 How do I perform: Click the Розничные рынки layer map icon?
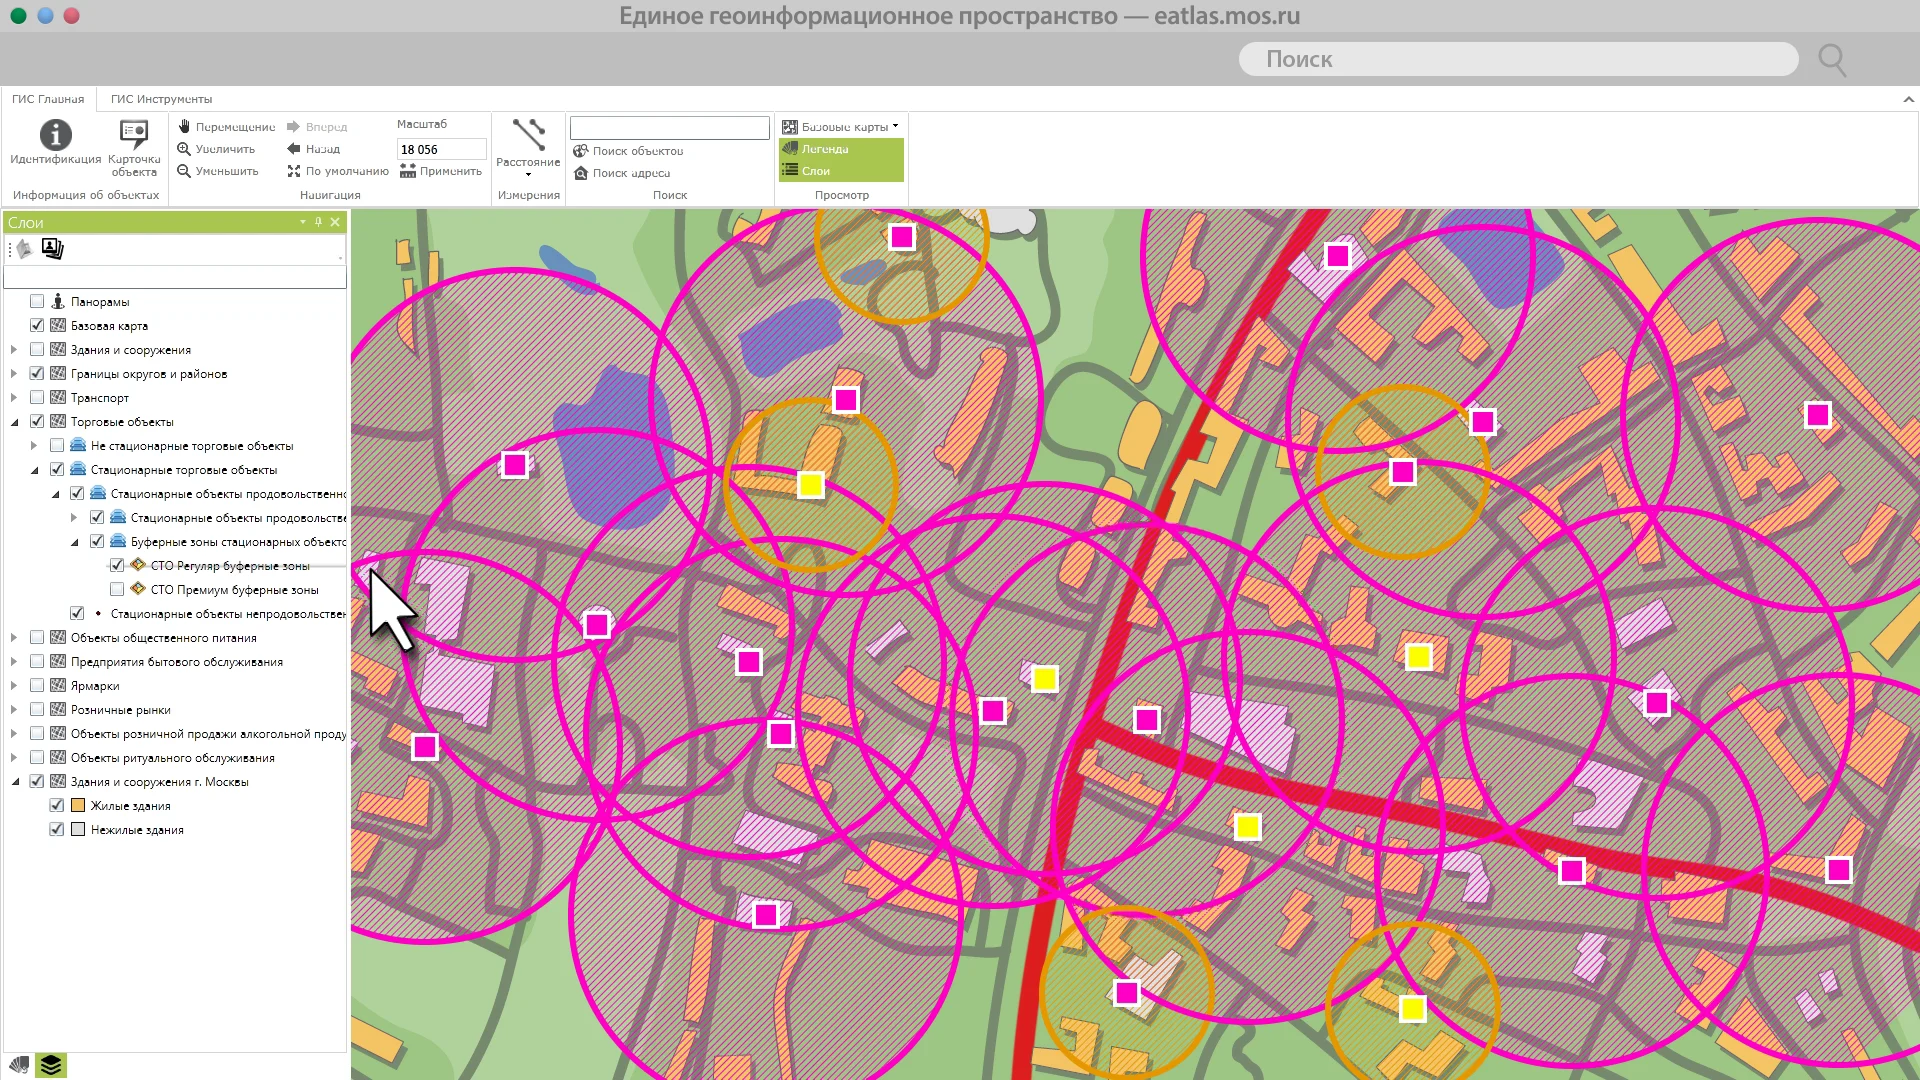point(58,709)
